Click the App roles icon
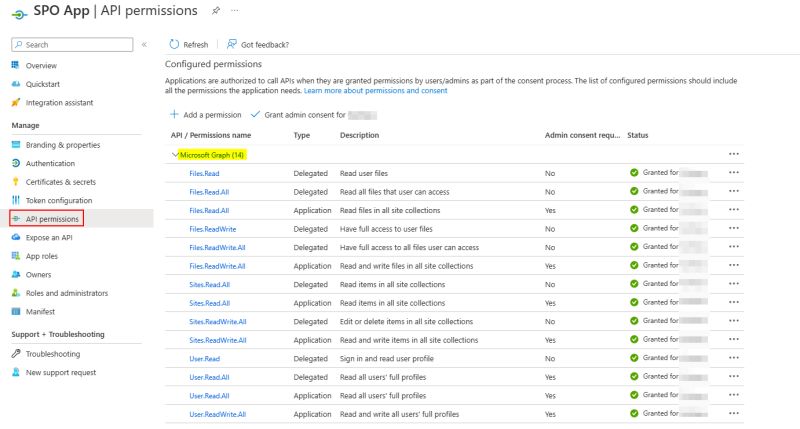The width and height of the screenshot is (800, 429). [16, 256]
